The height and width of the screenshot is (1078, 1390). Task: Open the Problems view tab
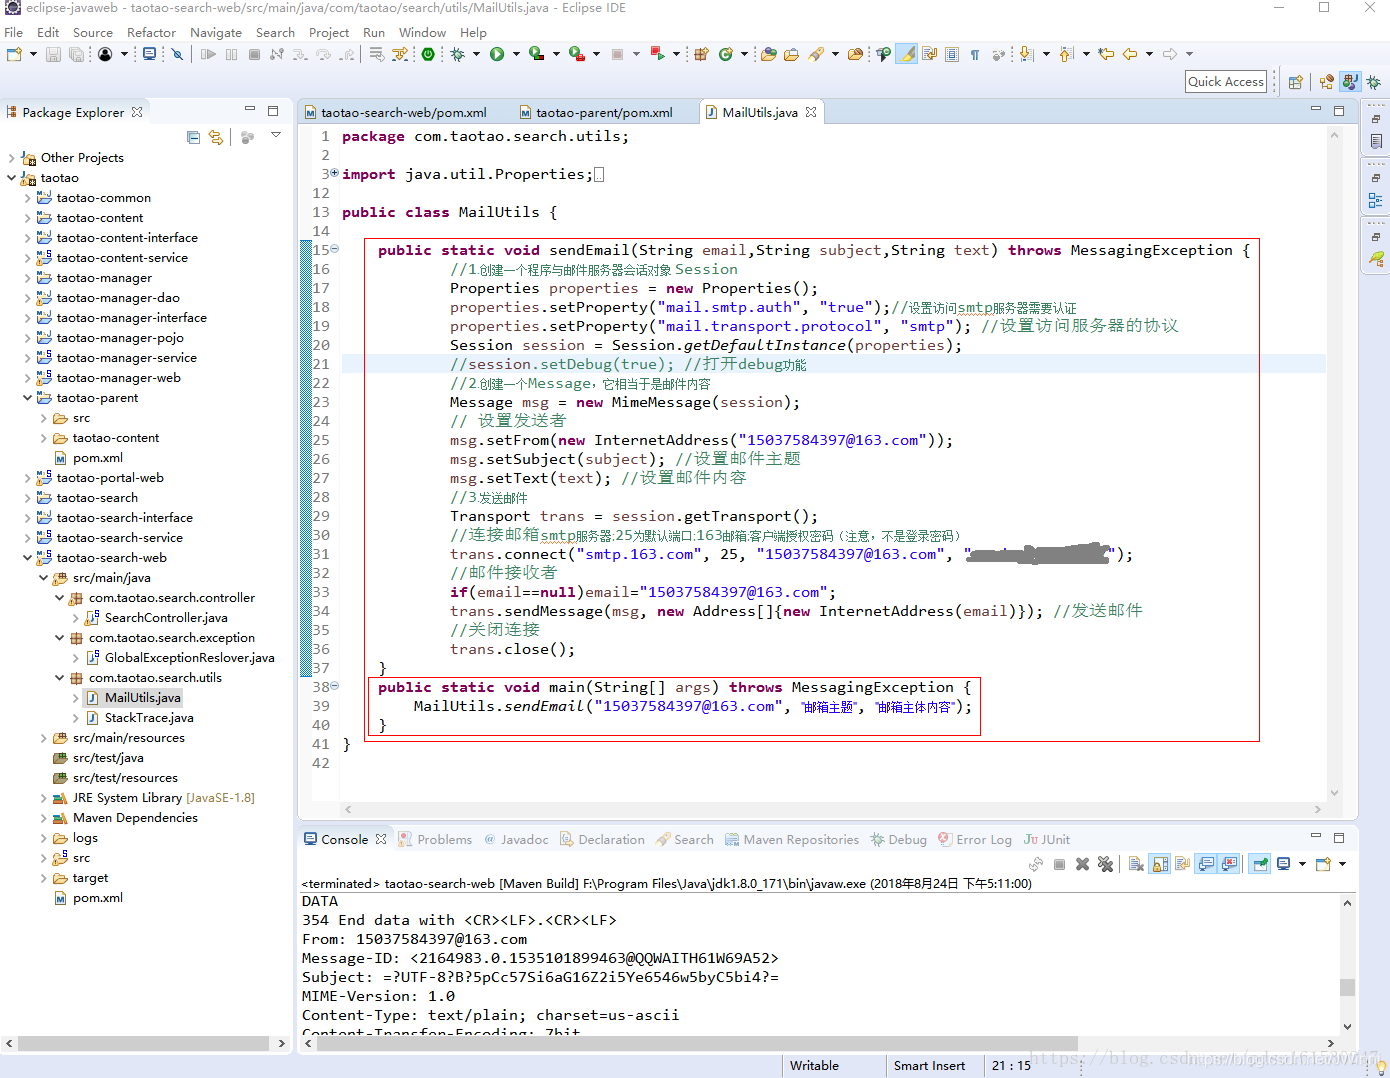click(x=435, y=839)
